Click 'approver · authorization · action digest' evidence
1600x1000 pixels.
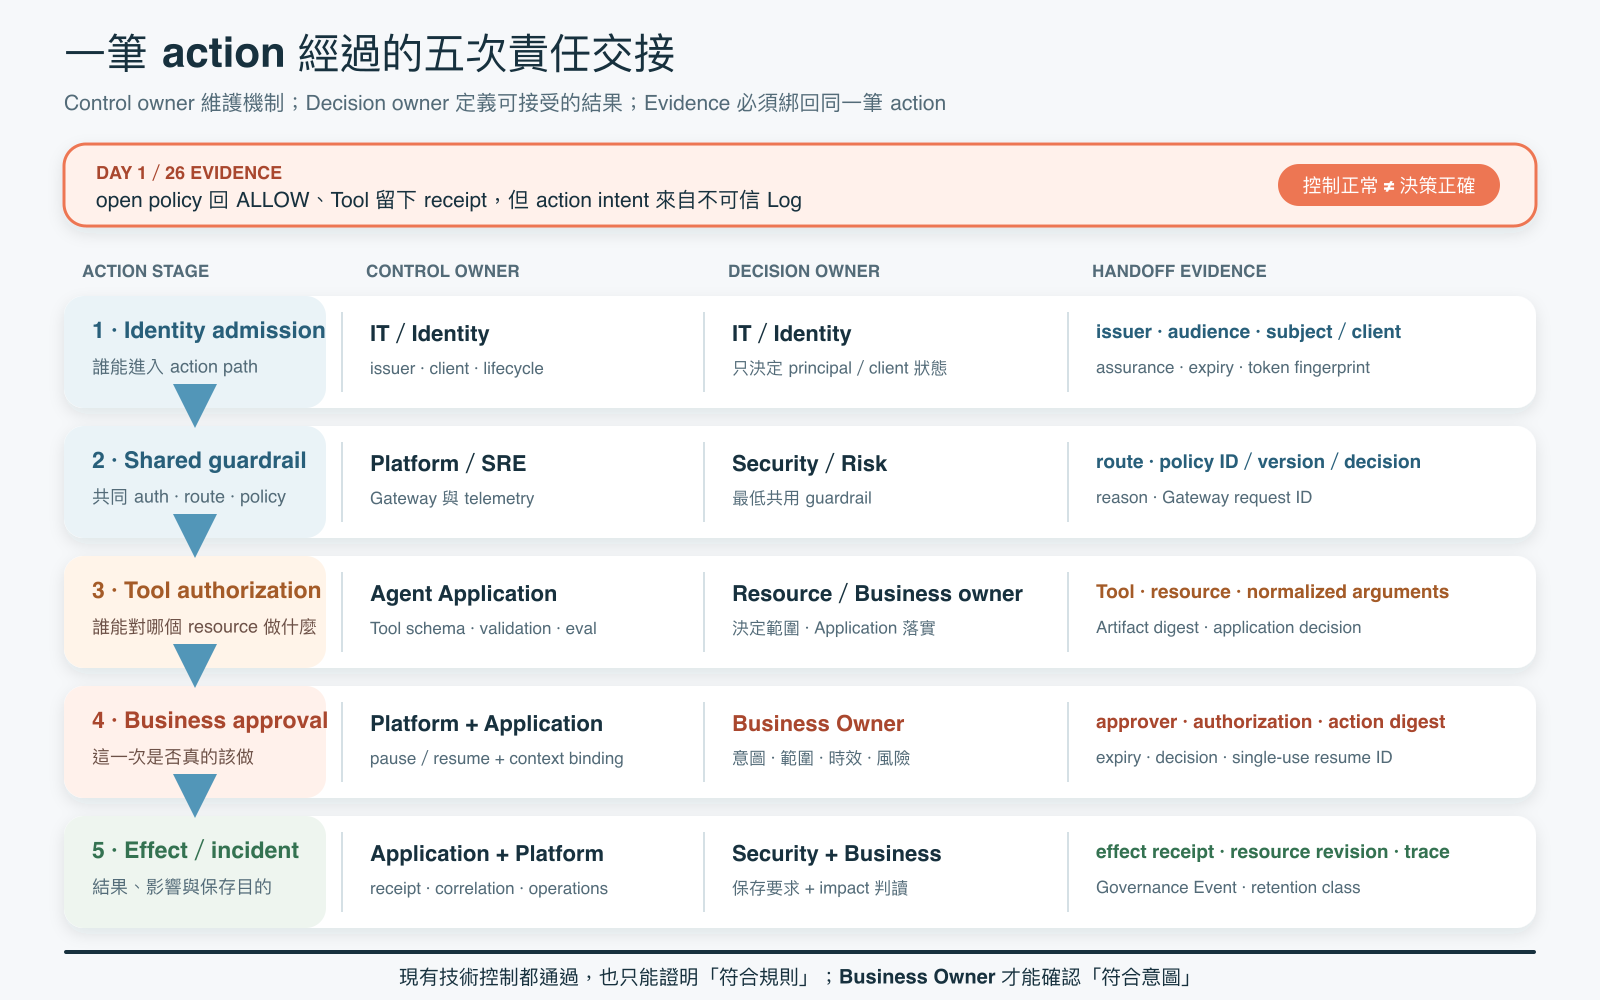click(1270, 722)
